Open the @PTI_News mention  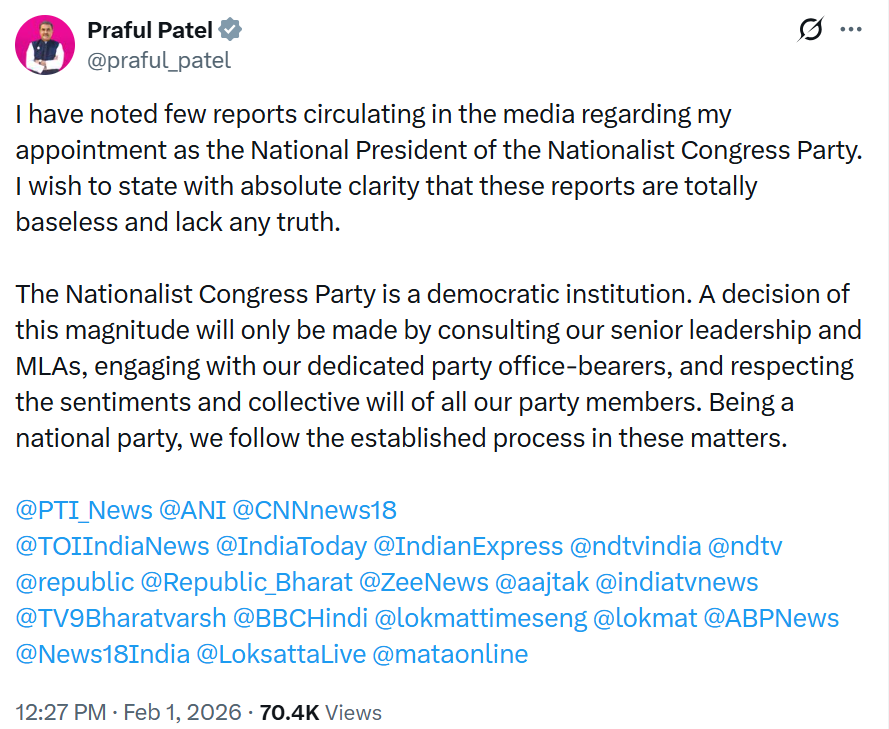click(x=84, y=510)
